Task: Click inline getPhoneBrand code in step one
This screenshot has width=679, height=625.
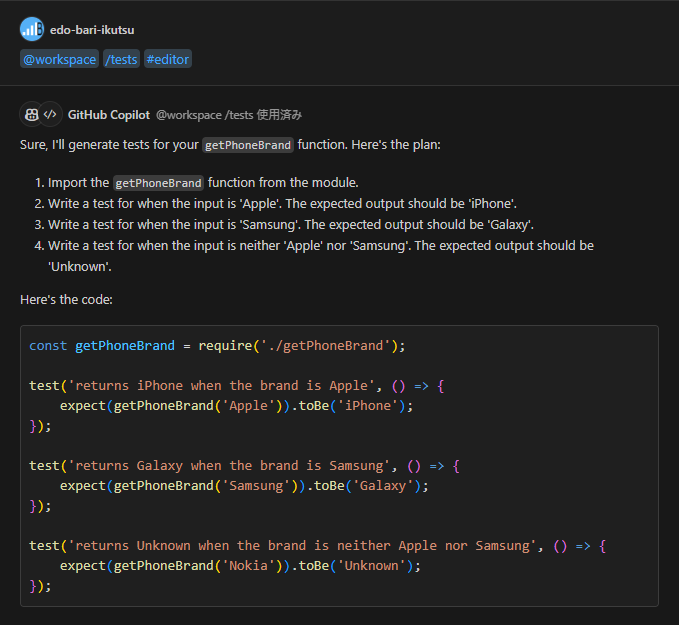Action: 159,183
